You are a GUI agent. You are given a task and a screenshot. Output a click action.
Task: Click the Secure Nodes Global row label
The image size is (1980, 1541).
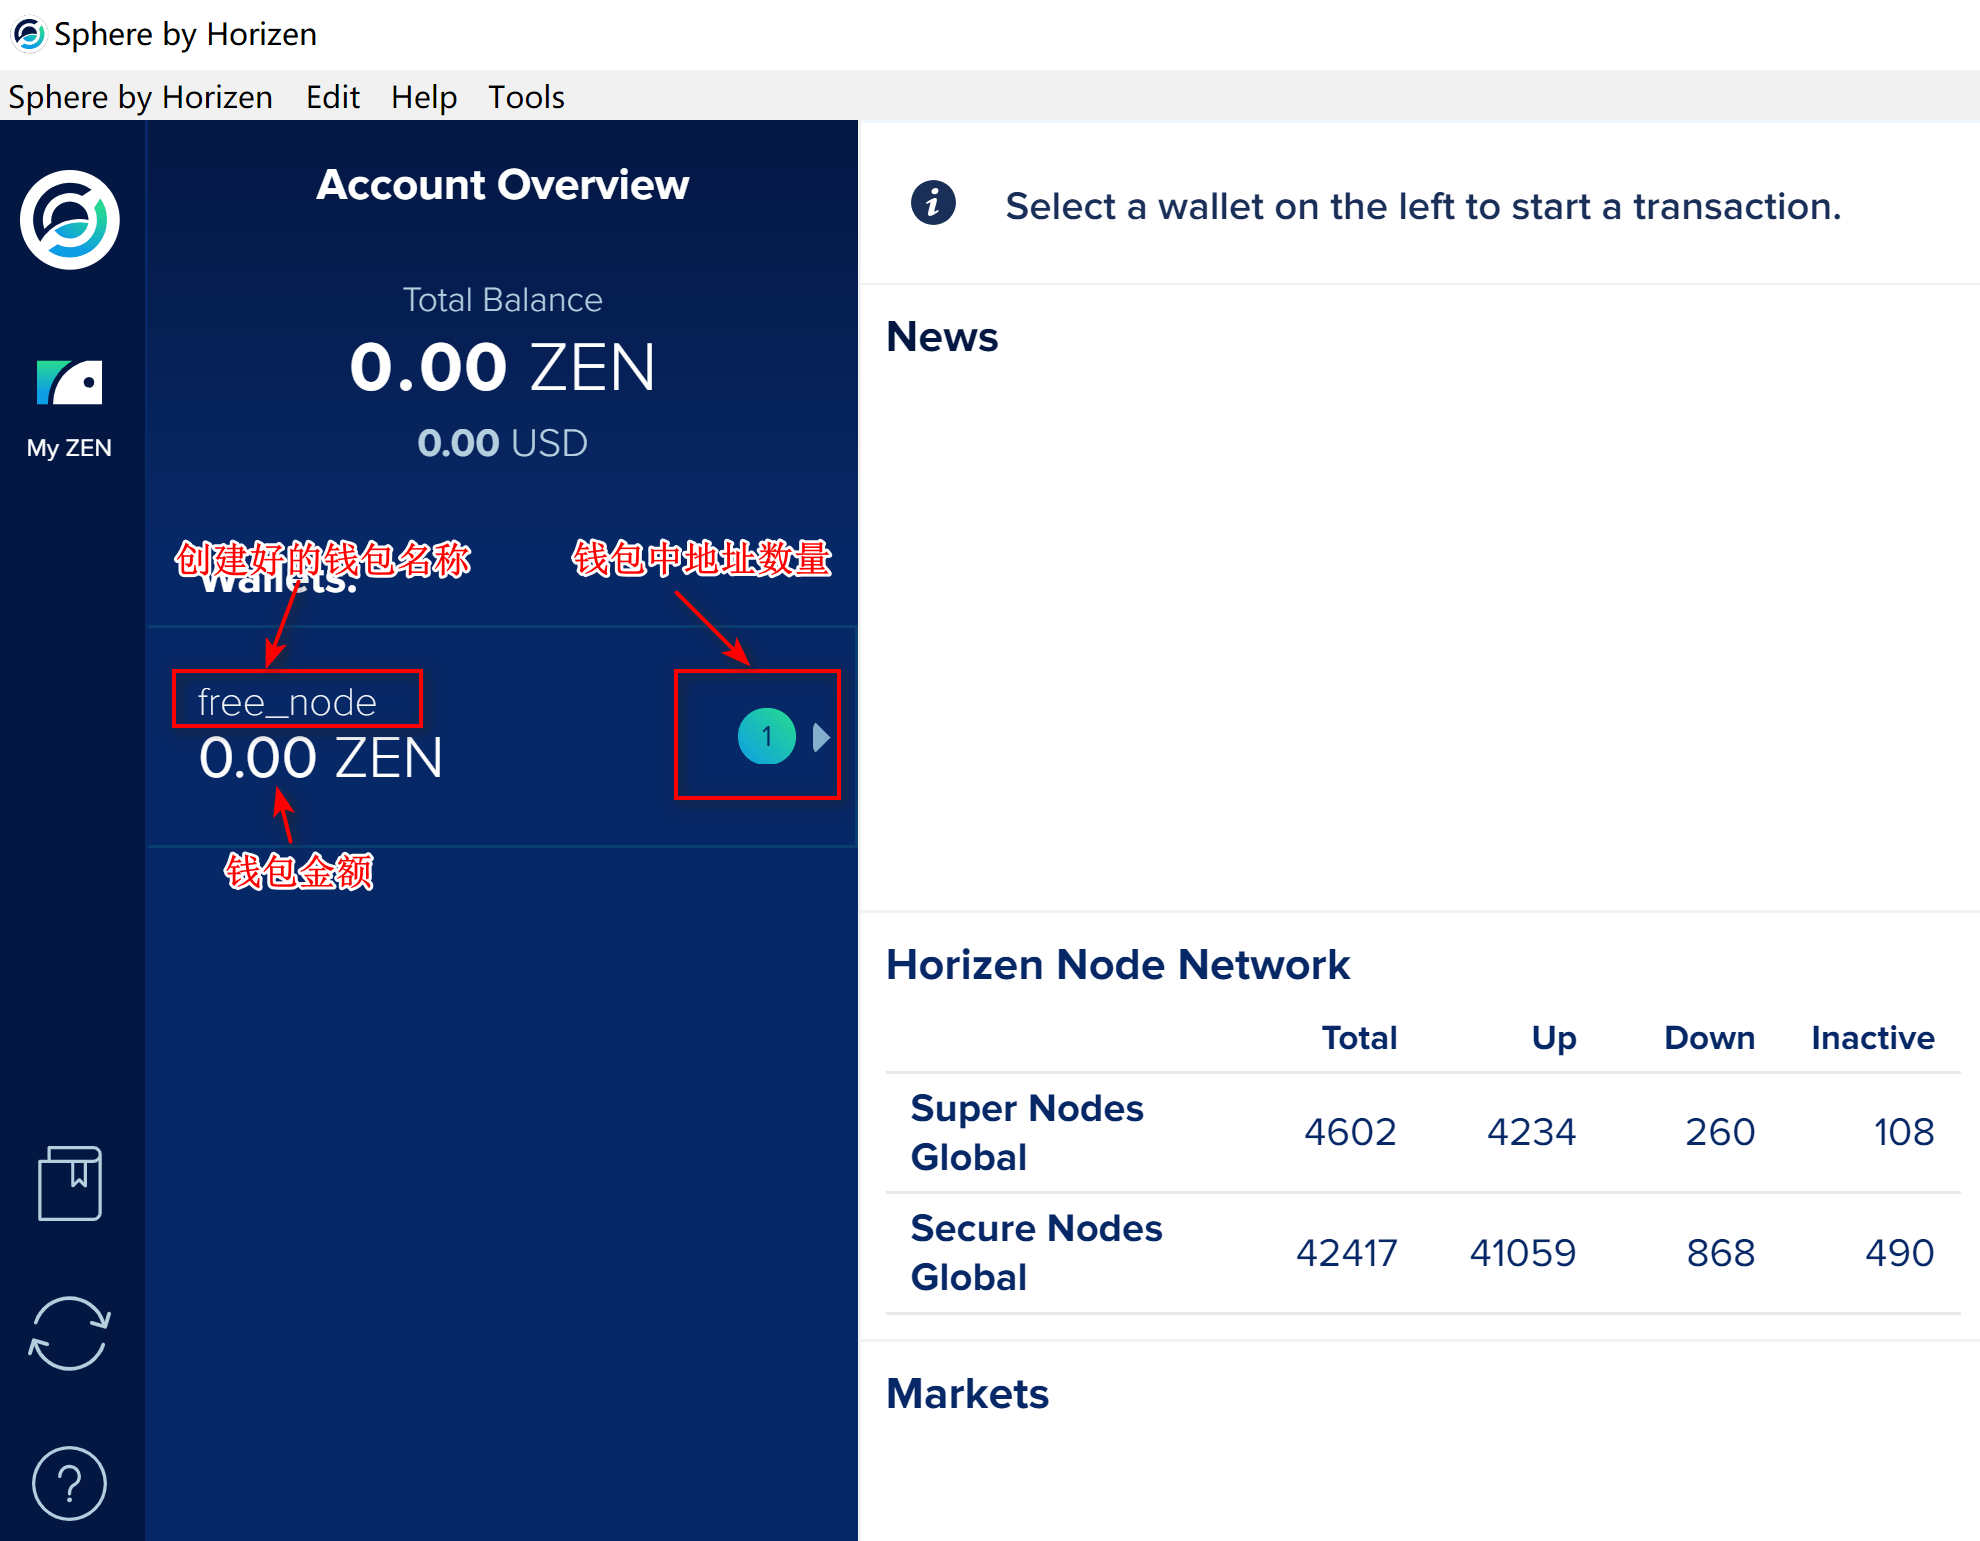pyautogui.click(x=1036, y=1253)
